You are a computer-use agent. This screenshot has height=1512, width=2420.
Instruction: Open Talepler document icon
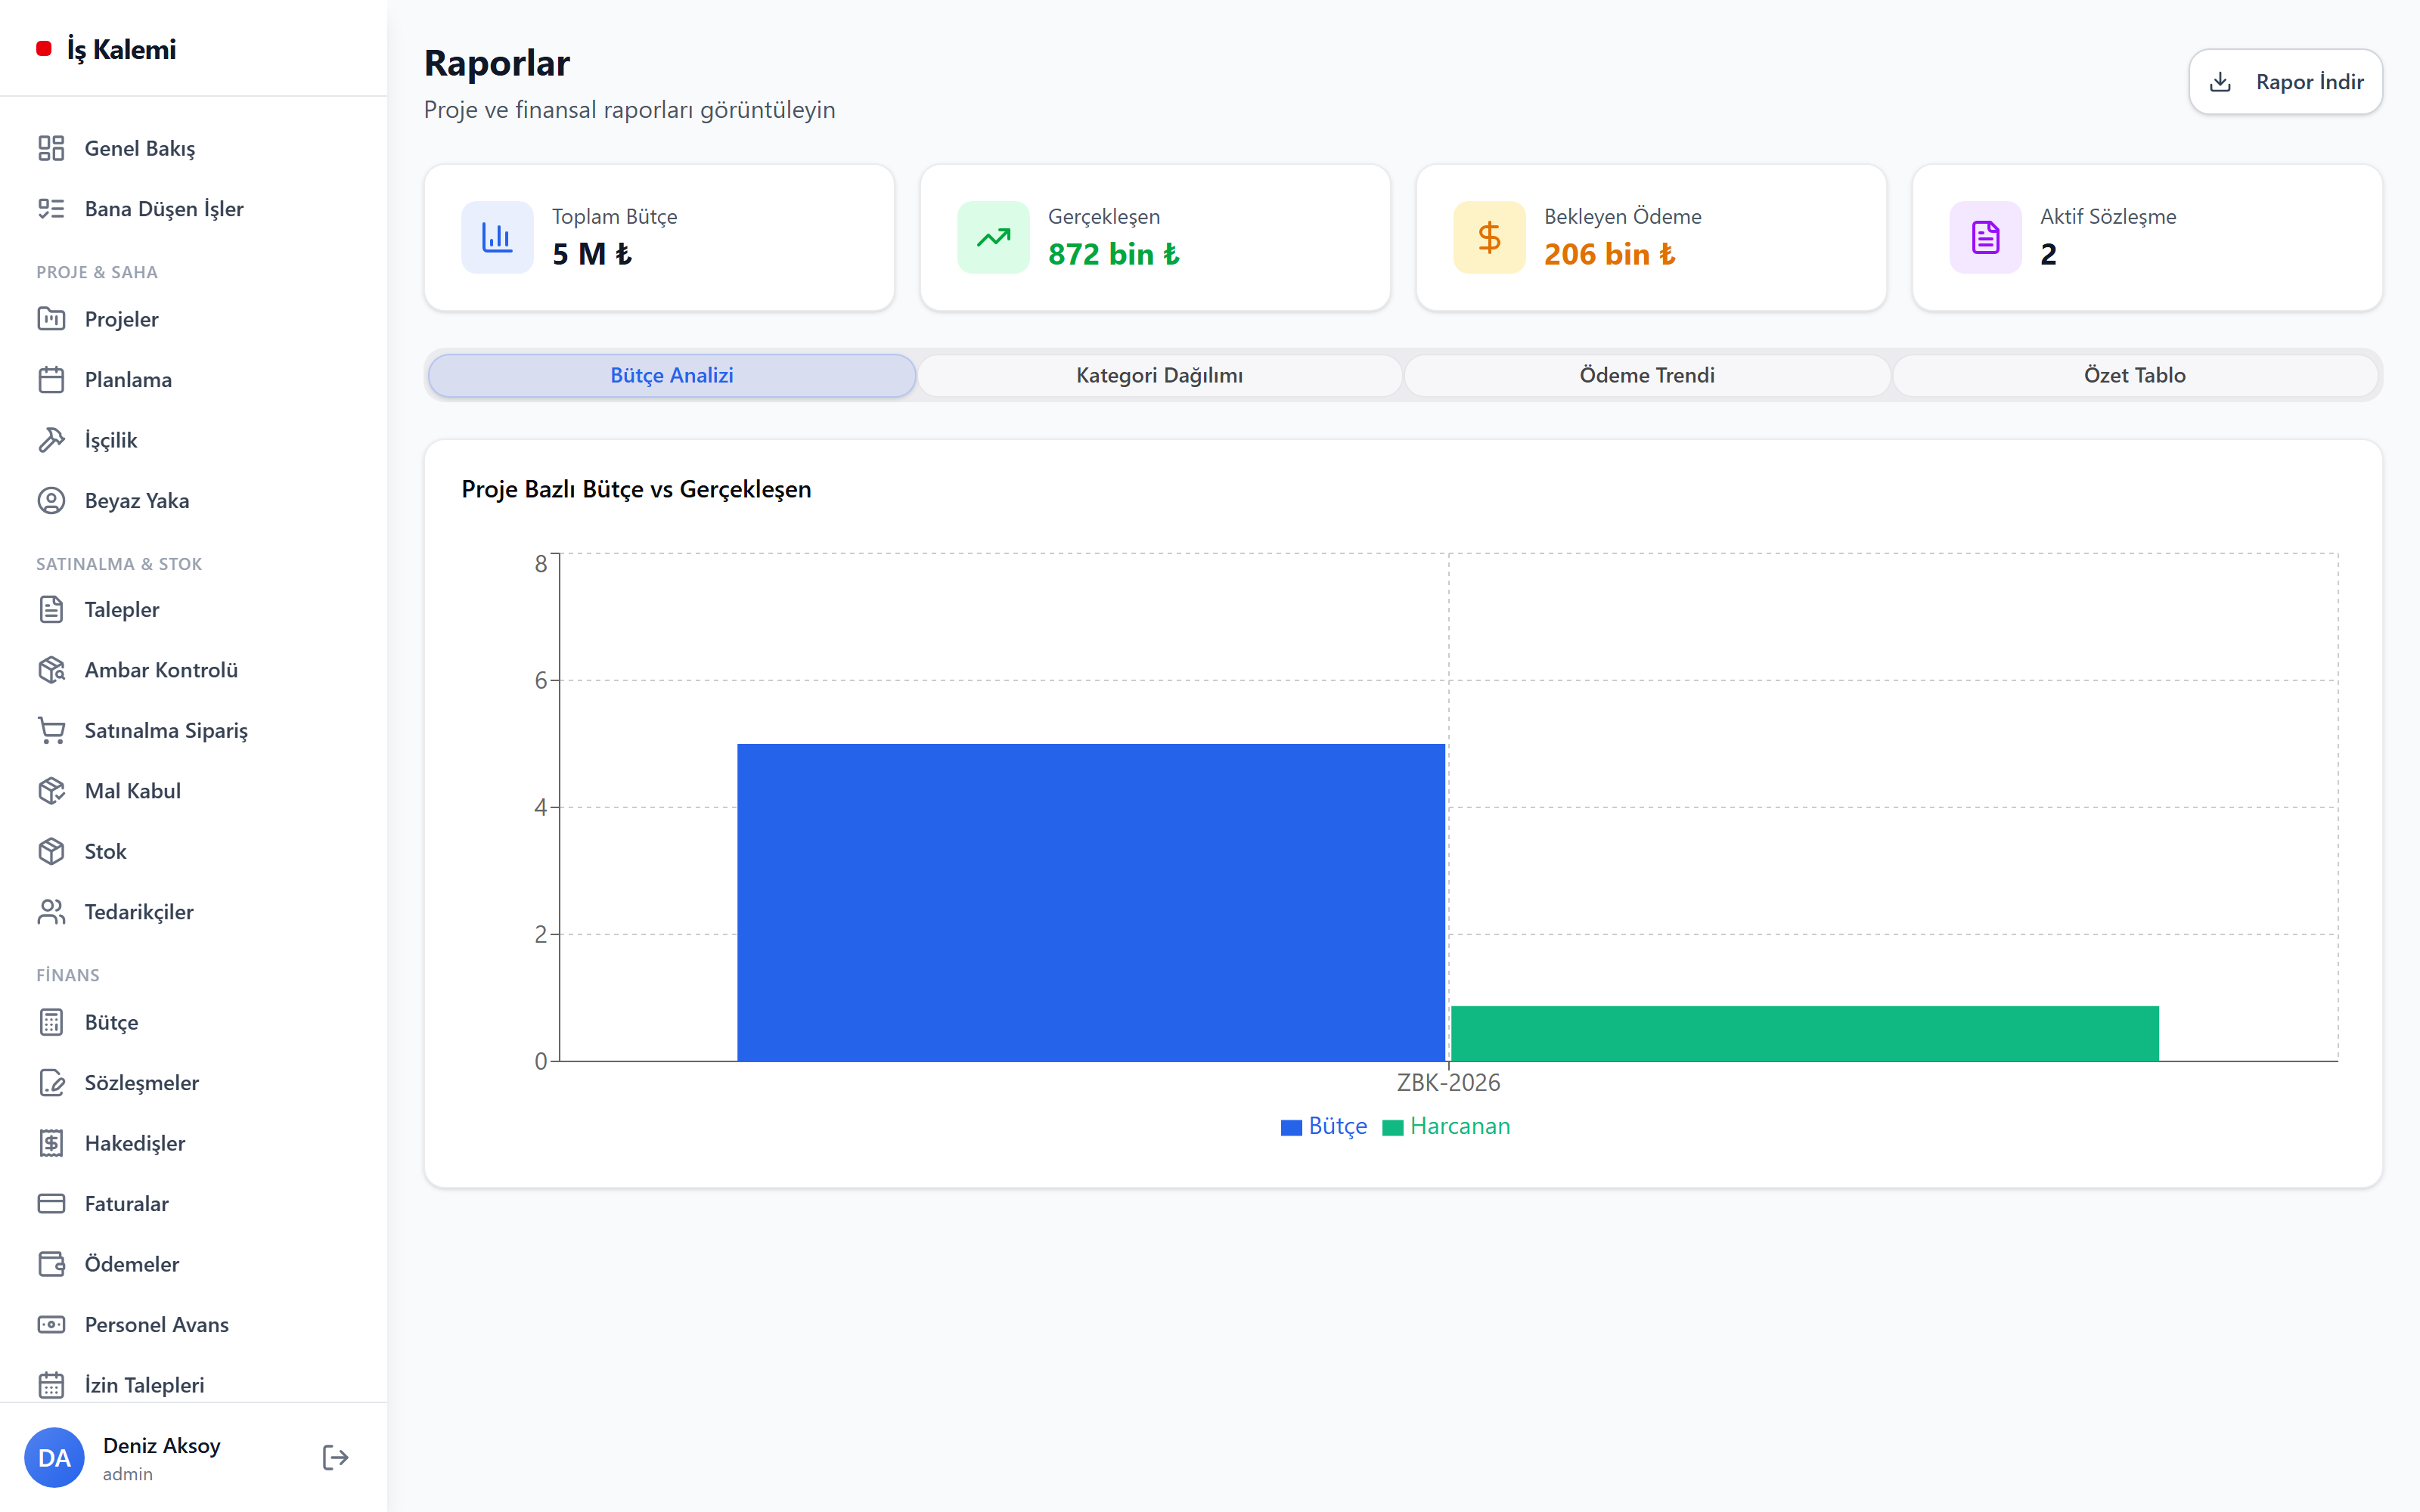point(51,609)
